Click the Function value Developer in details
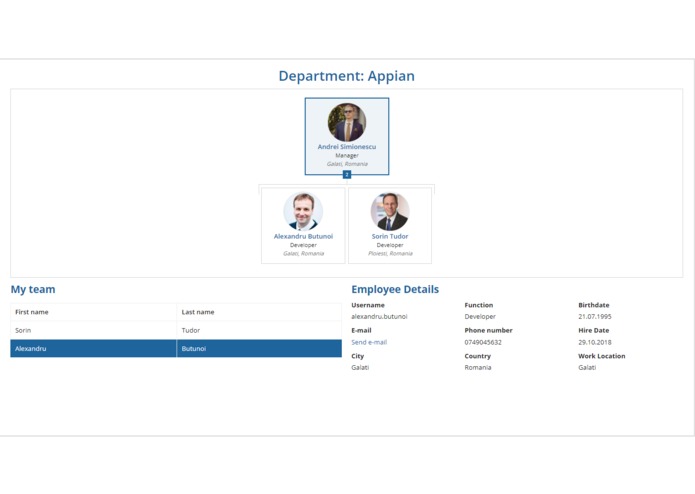The width and height of the screenshot is (695, 494). tap(480, 317)
